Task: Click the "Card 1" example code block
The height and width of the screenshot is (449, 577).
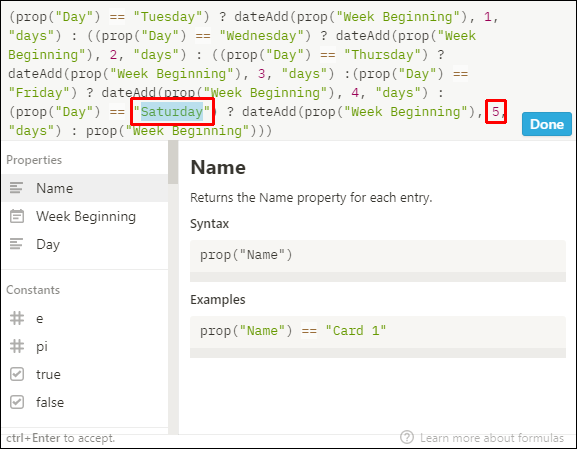Action: point(378,337)
